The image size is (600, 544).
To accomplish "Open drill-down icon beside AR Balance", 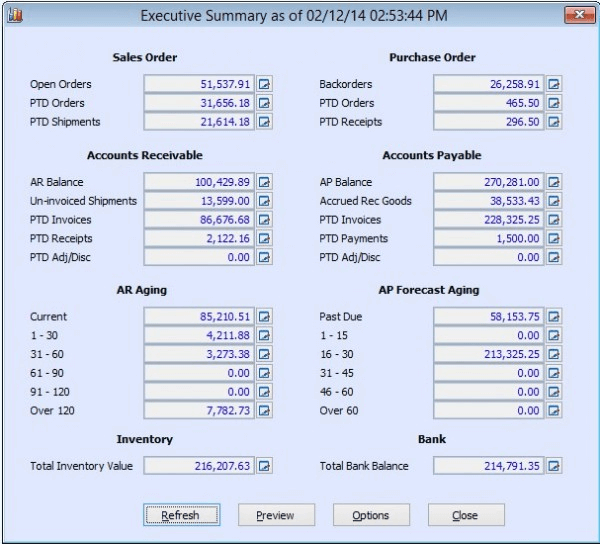I will 264,182.
